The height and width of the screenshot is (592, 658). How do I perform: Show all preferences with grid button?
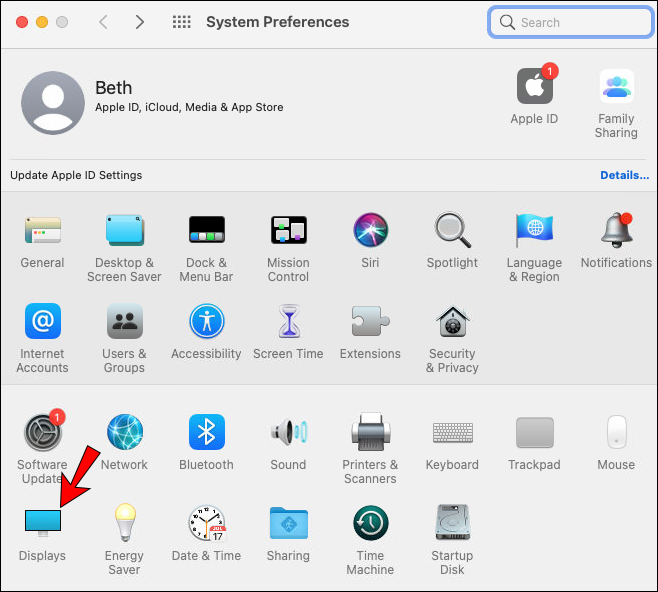182,22
